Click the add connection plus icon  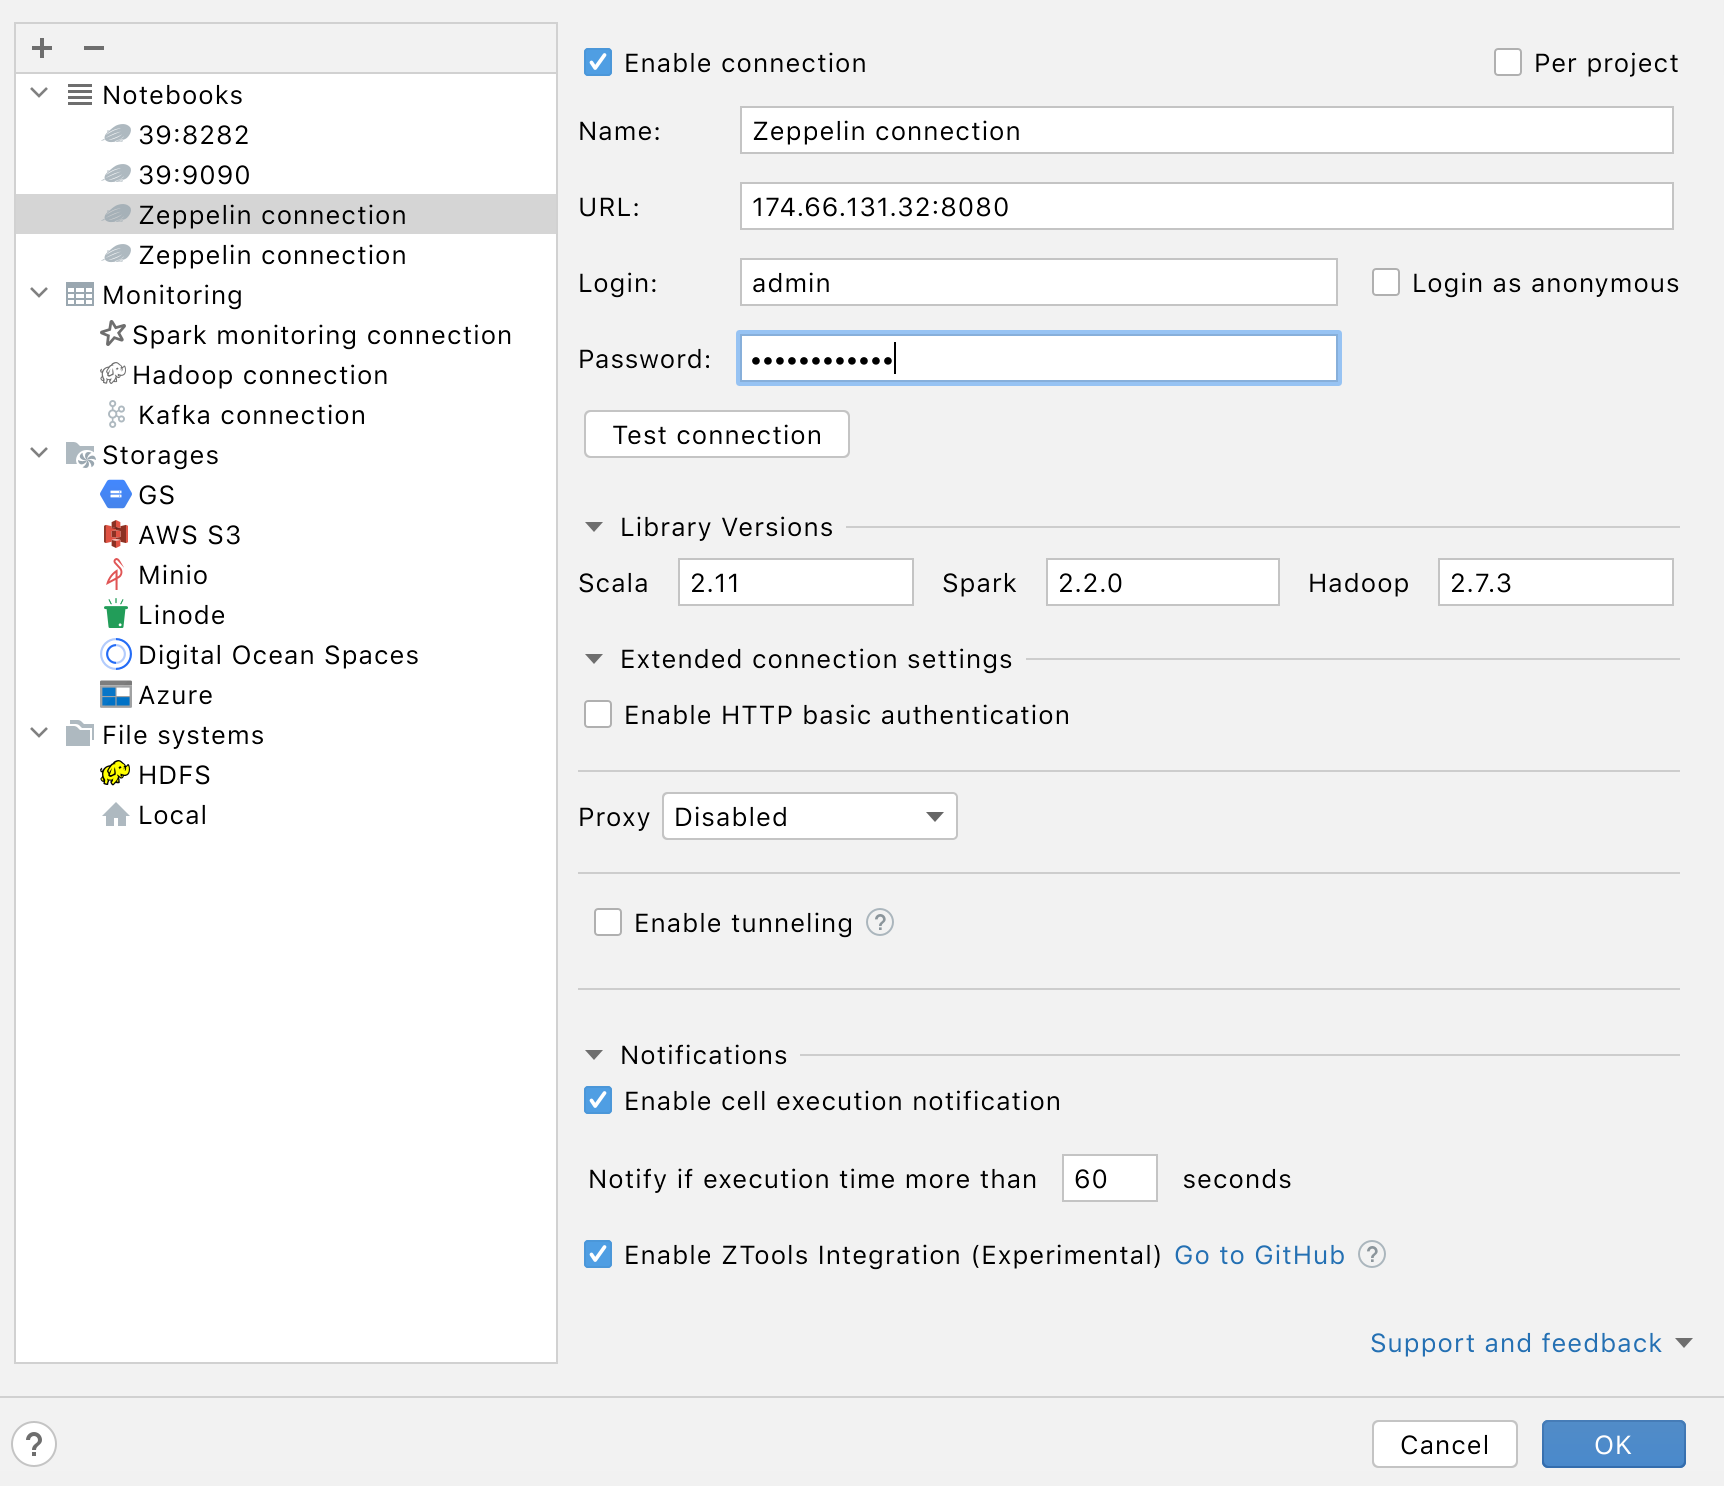tap(41, 47)
